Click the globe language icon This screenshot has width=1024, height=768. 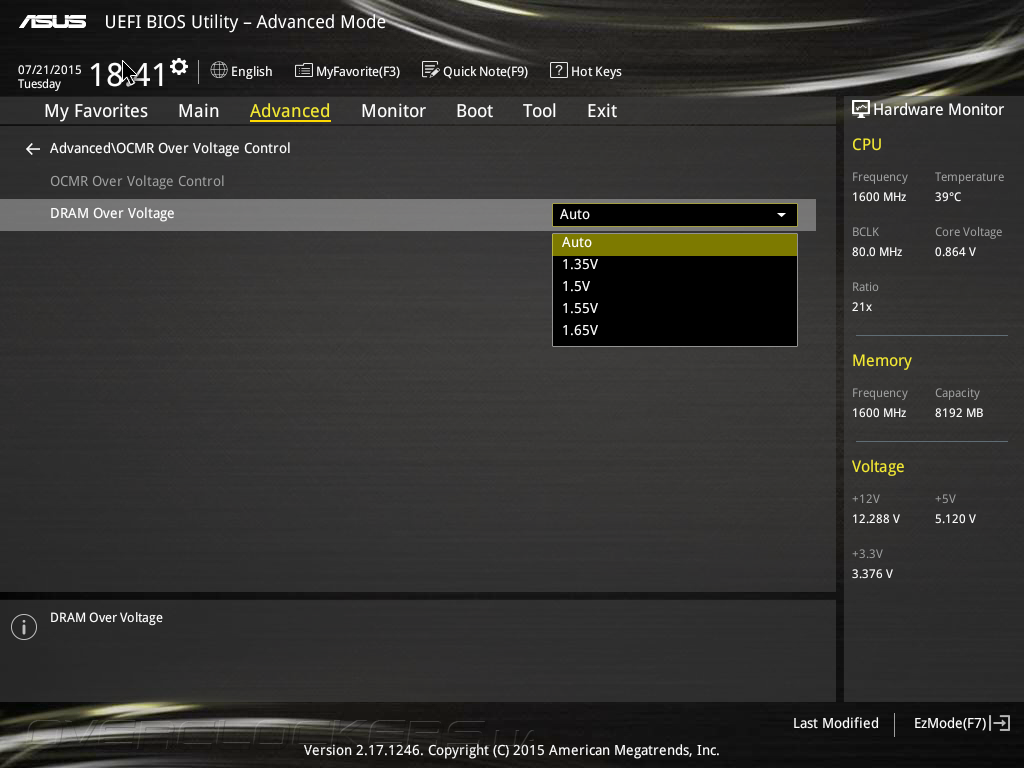click(219, 70)
